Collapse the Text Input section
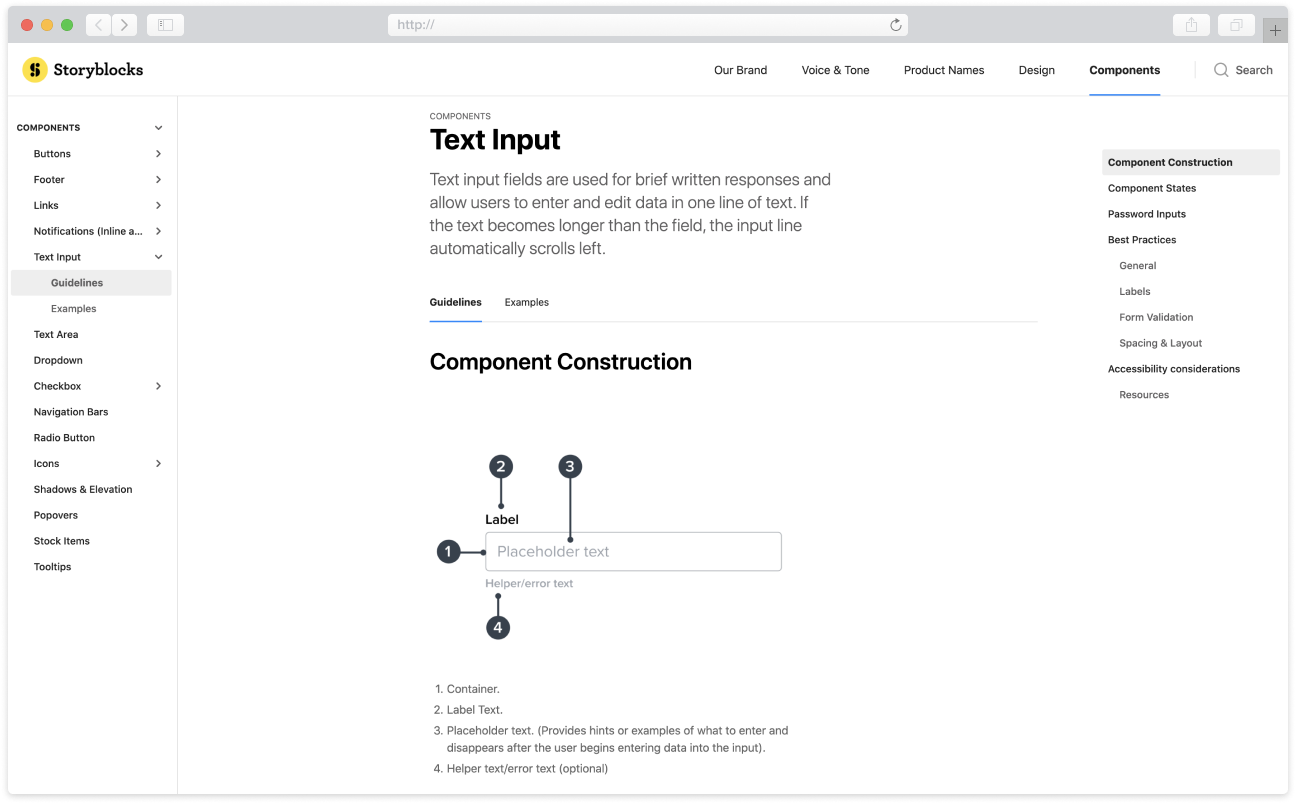 [158, 256]
